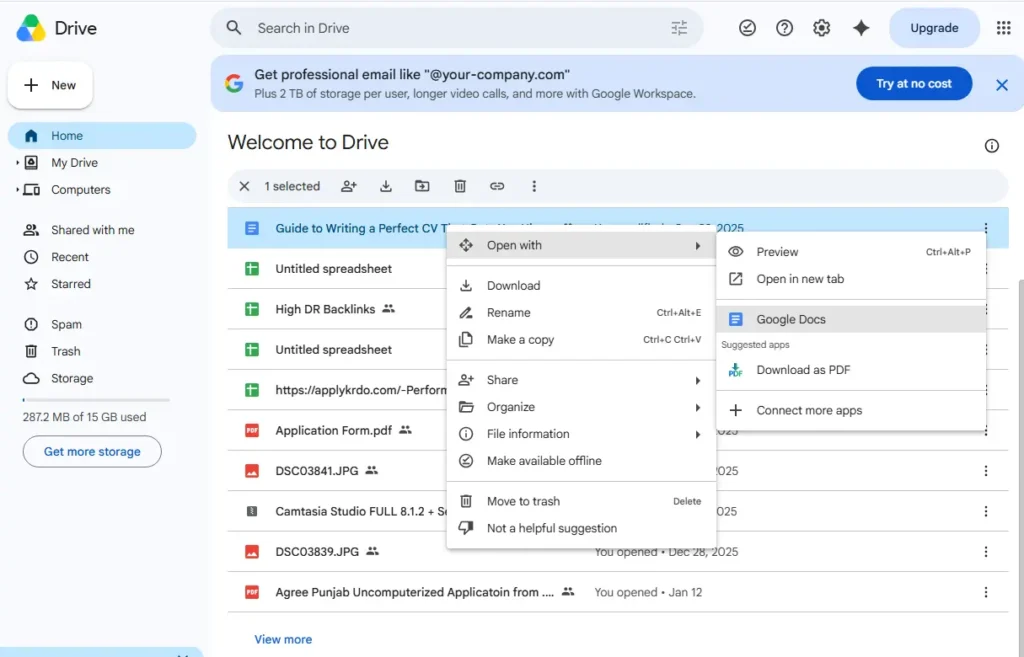Open the Gemini sparkle icon
Screen dimensions: 1024x657
click(861, 28)
